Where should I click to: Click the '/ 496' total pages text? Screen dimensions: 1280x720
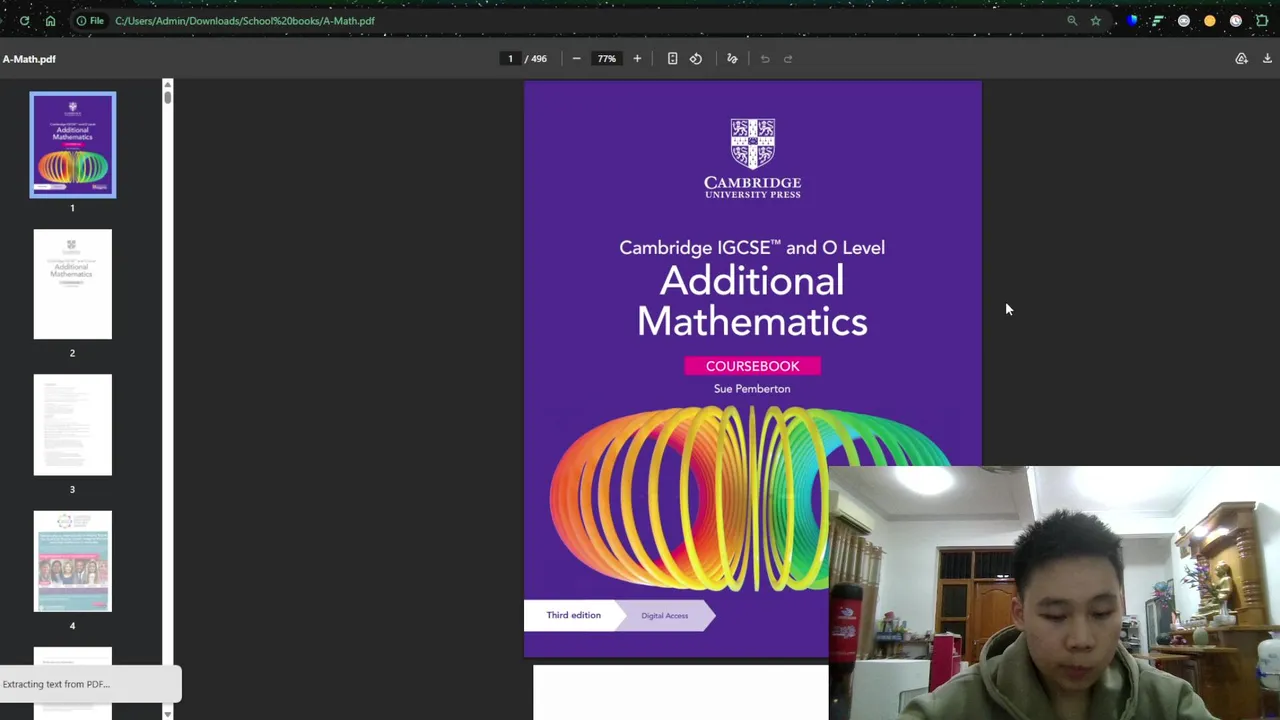[536, 59]
